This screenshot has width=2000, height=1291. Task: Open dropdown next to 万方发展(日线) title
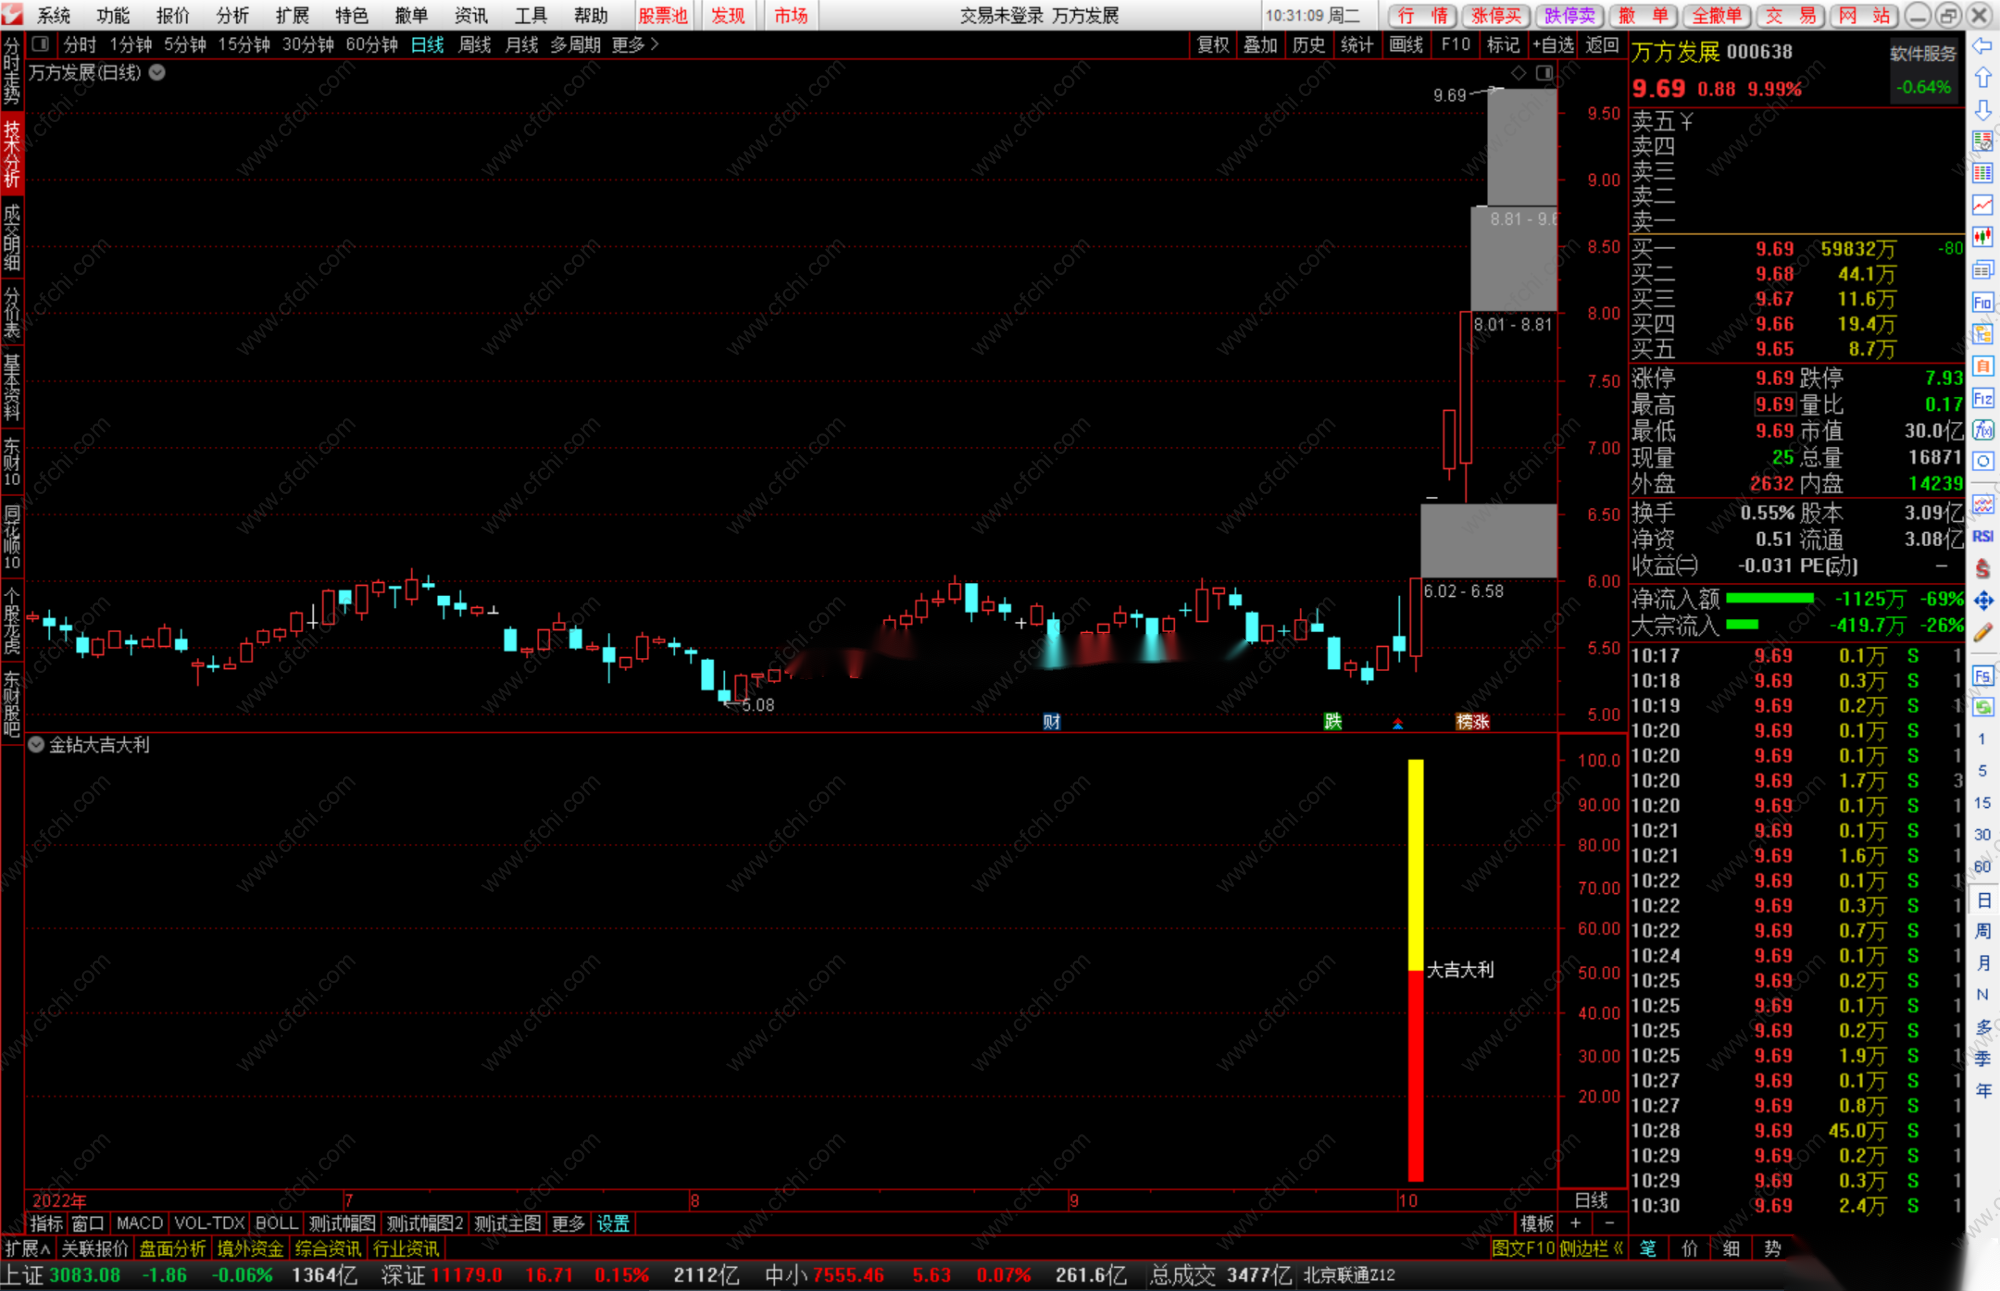click(x=157, y=73)
